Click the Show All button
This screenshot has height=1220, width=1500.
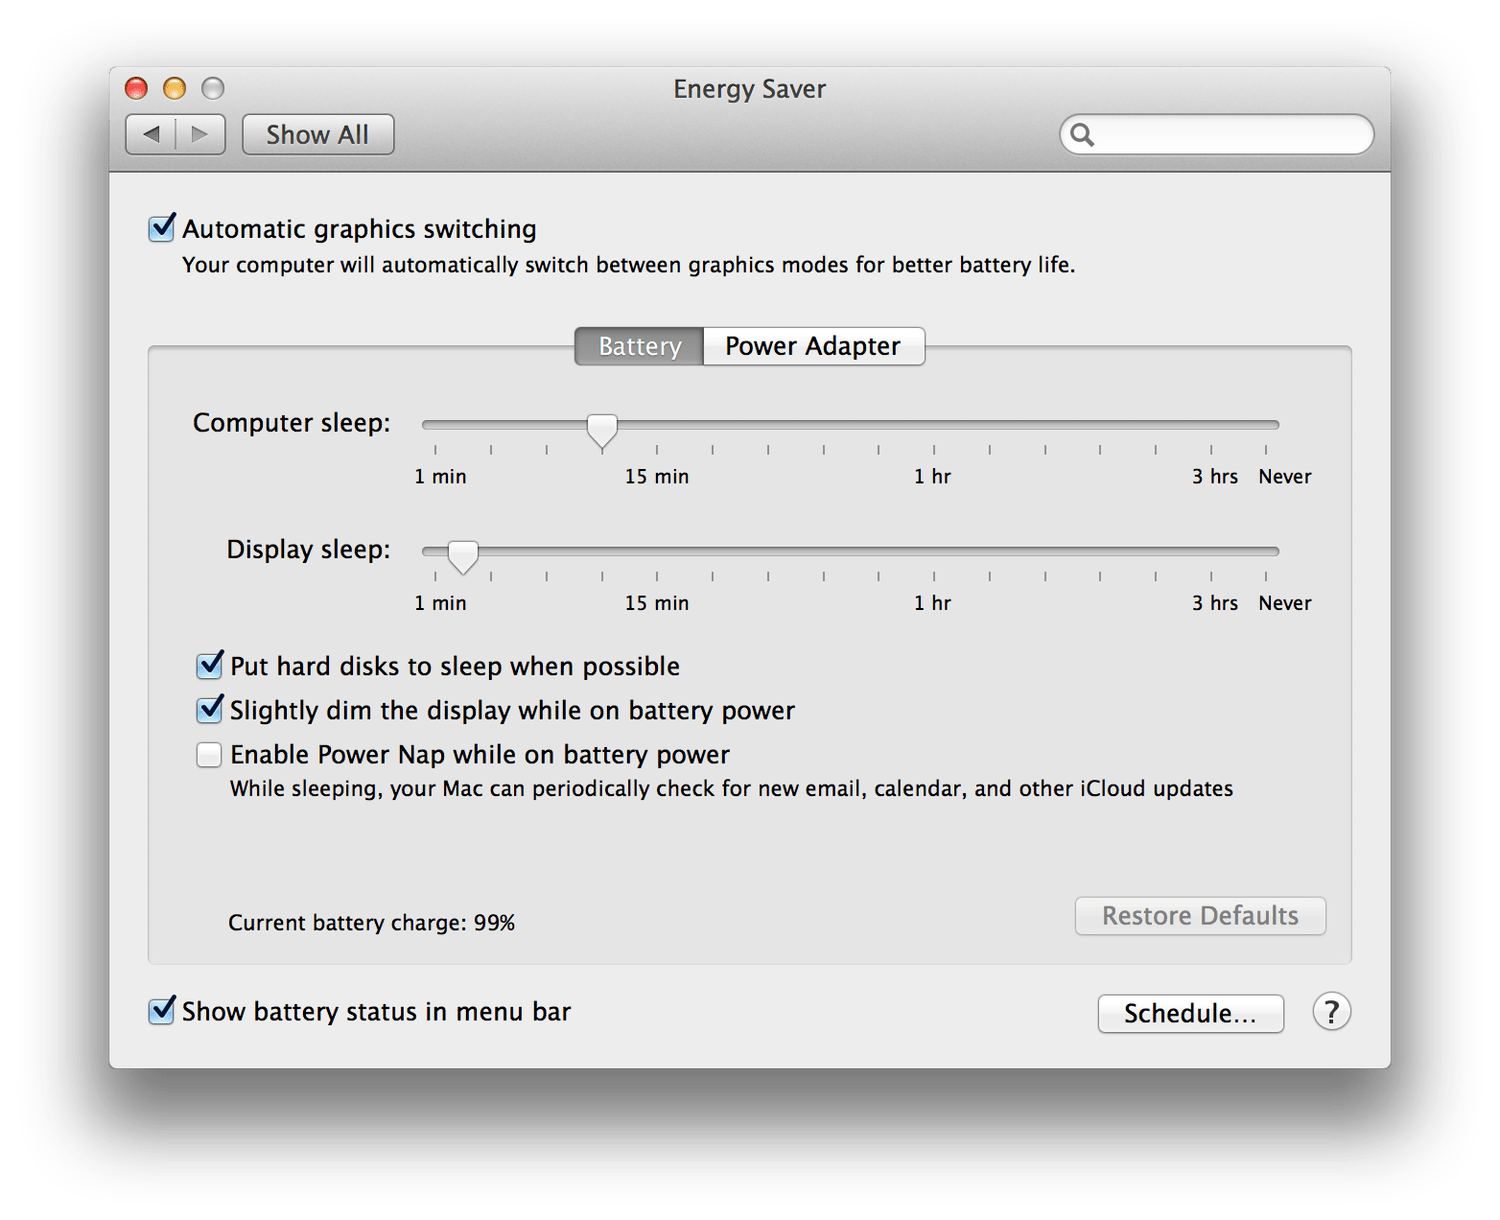coord(318,134)
